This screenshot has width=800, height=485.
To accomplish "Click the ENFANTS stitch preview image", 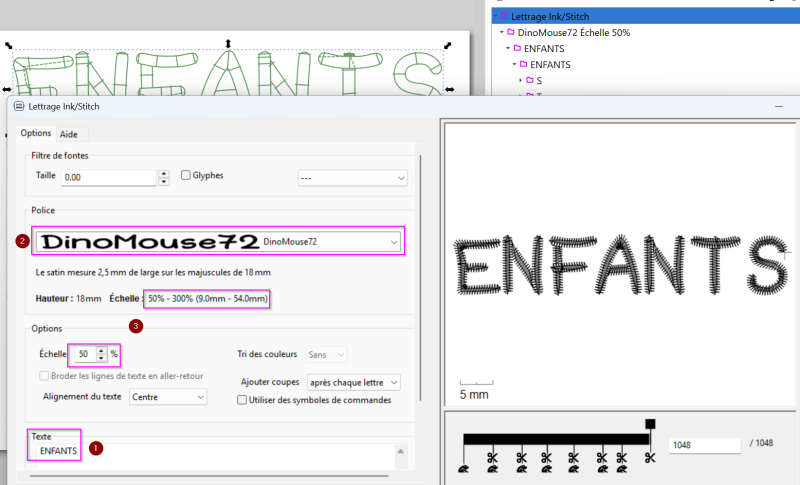I will pos(623,265).
